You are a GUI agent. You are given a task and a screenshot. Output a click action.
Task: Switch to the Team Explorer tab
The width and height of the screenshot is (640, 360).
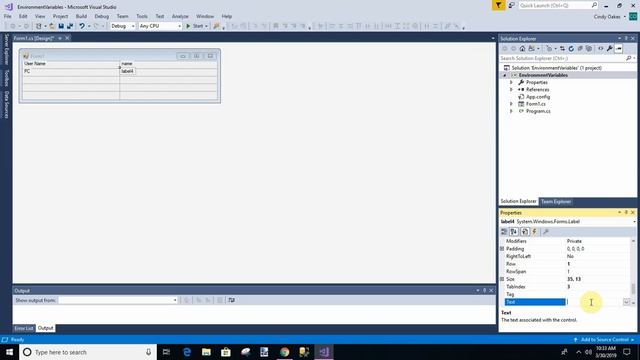[x=556, y=202]
